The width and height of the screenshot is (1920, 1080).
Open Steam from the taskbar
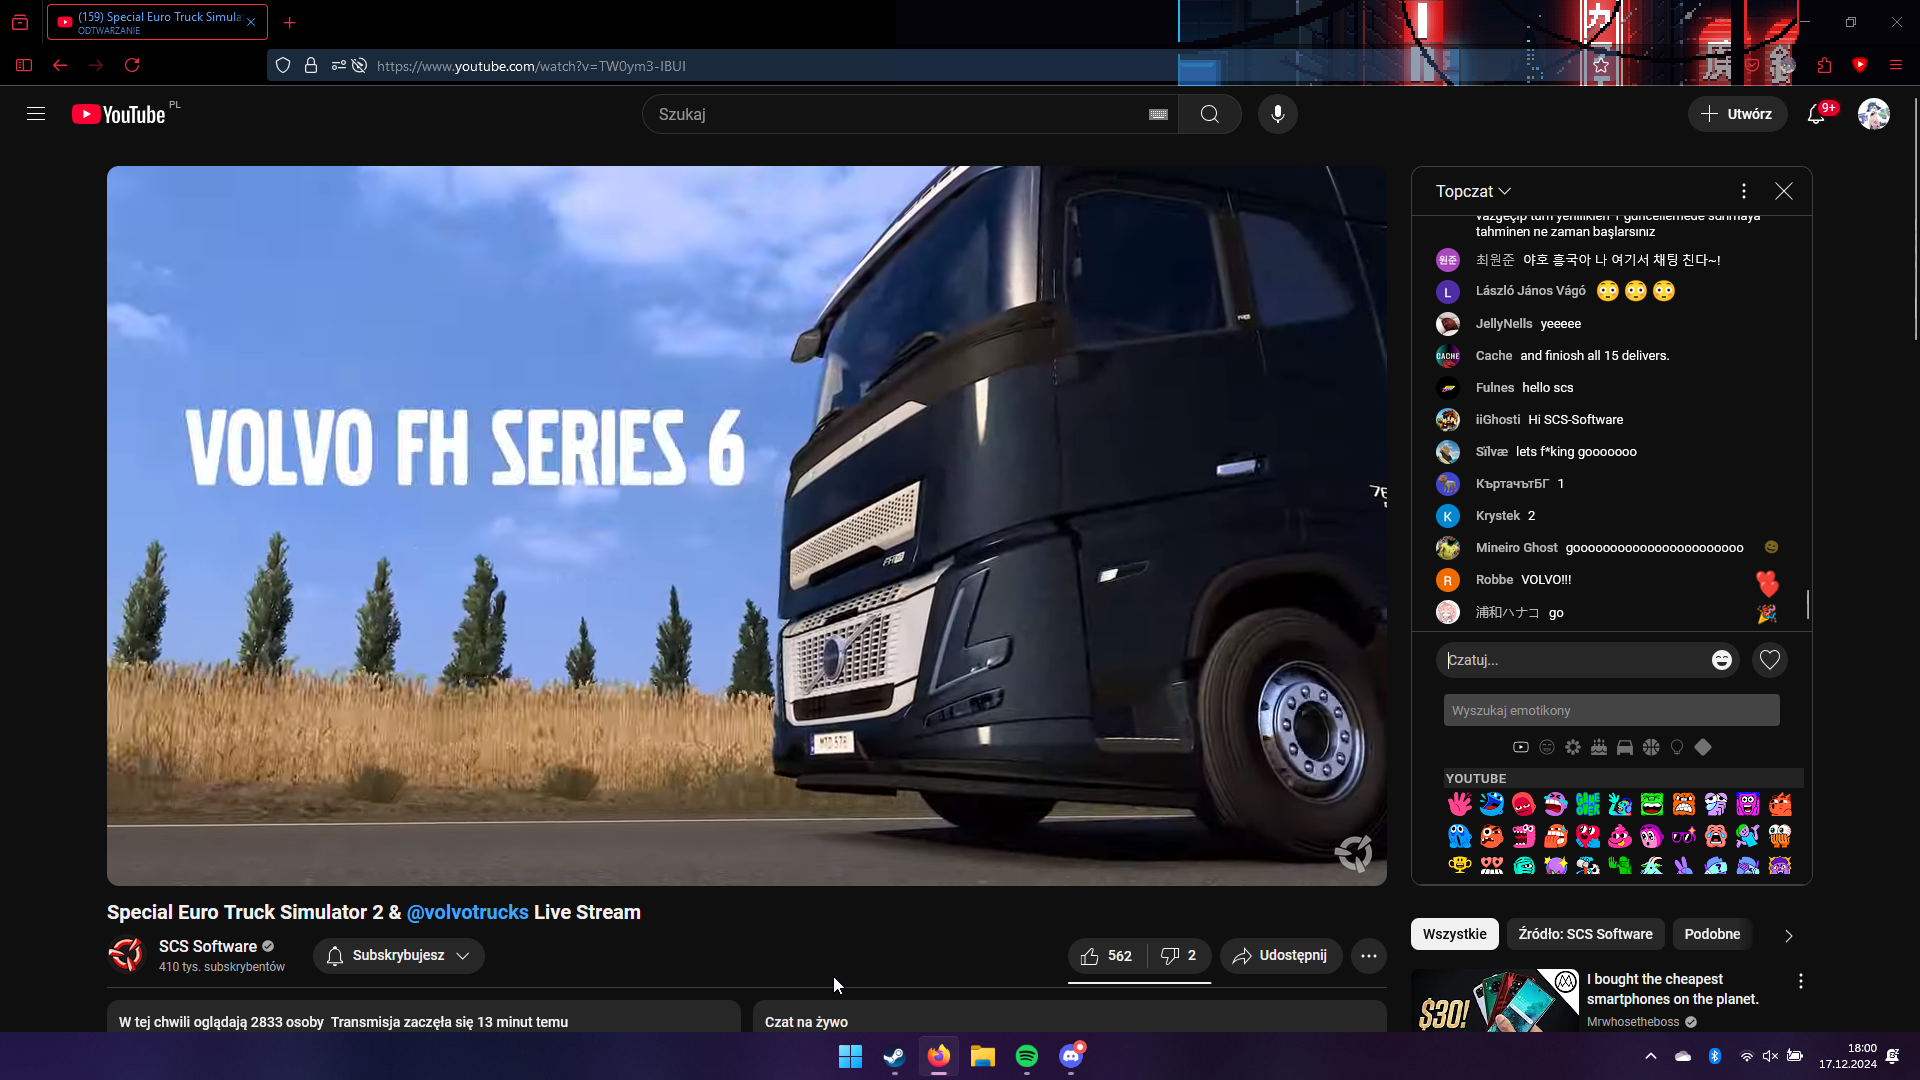[895, 1056]
